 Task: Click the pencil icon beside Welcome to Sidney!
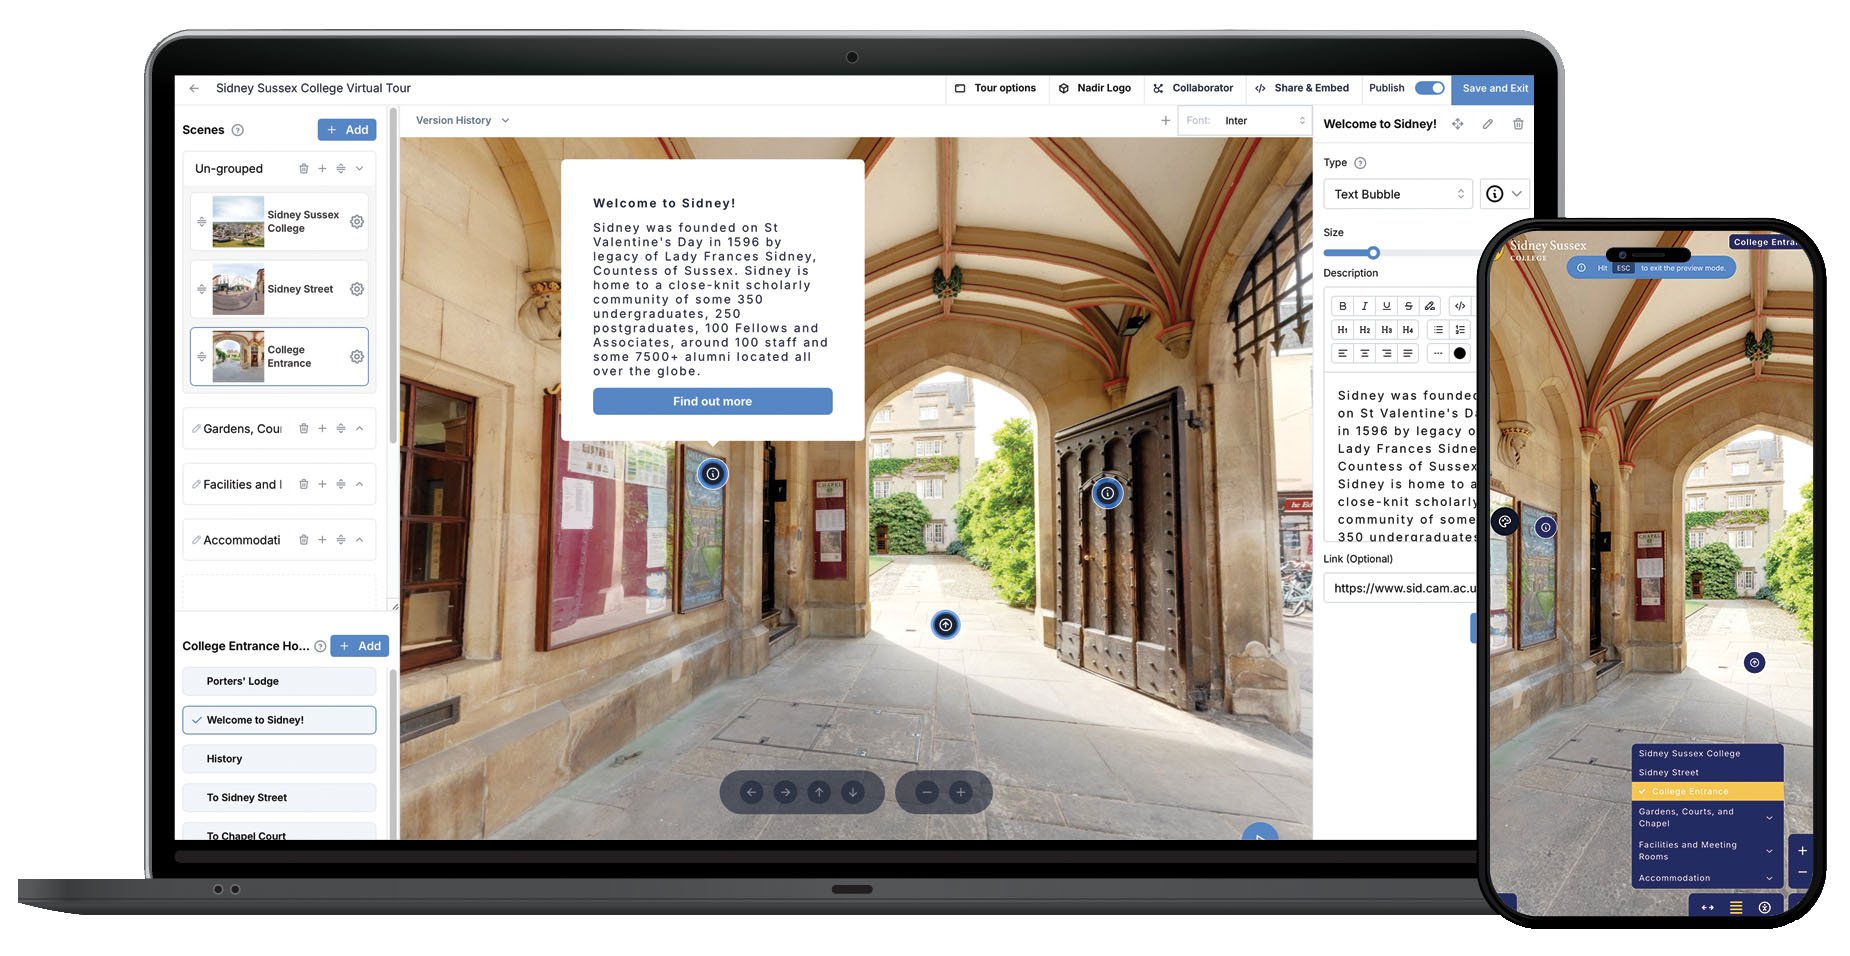pos(1488,124)
